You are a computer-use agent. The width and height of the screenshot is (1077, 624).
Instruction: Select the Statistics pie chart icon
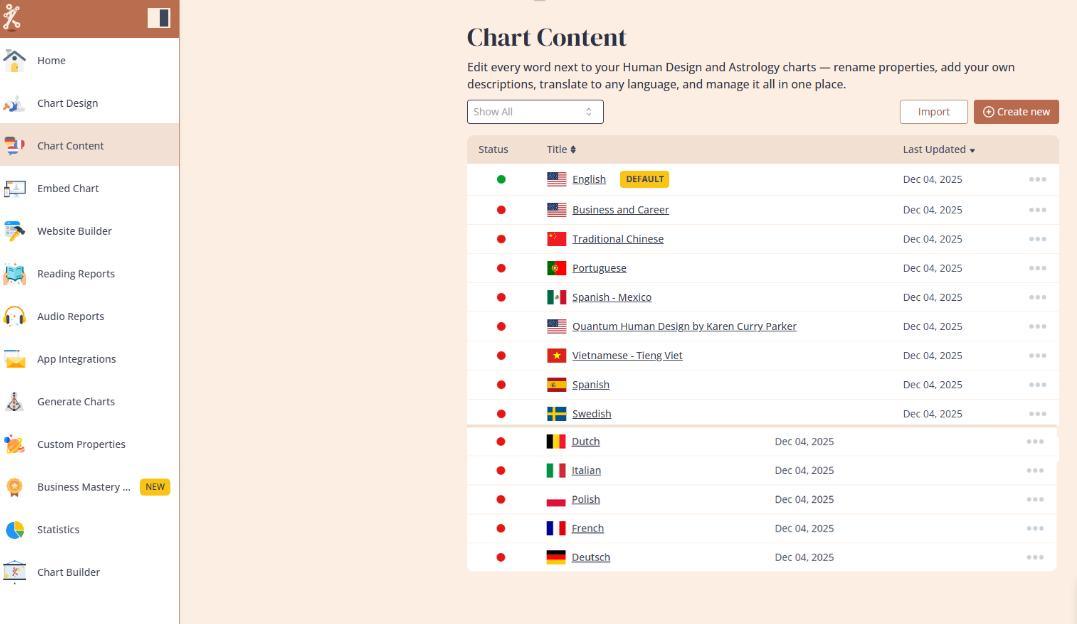pyautogui.click(x=14, y=529)
